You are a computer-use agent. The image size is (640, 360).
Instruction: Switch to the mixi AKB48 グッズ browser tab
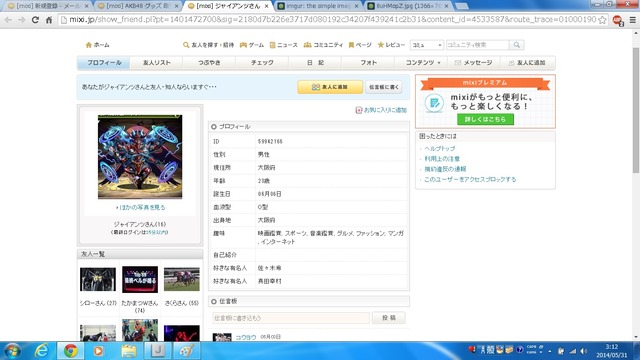pyautogui.click(x=137, y=6)
